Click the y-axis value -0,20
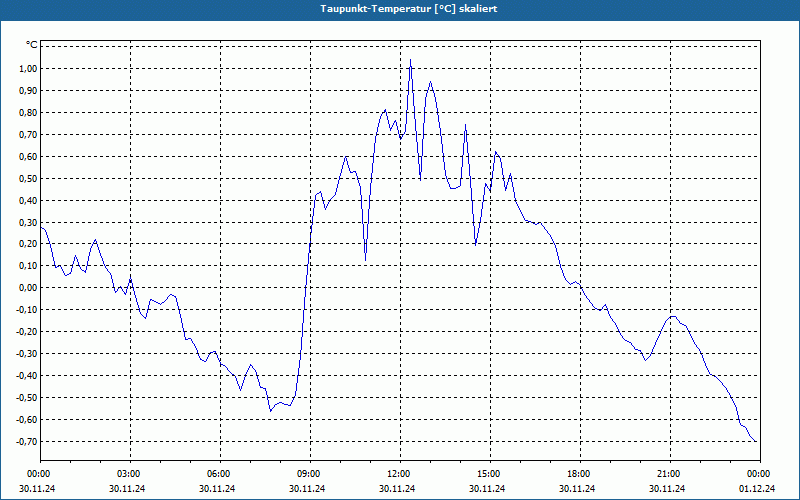This screenshot has width=800, height=500. (27, 331)
